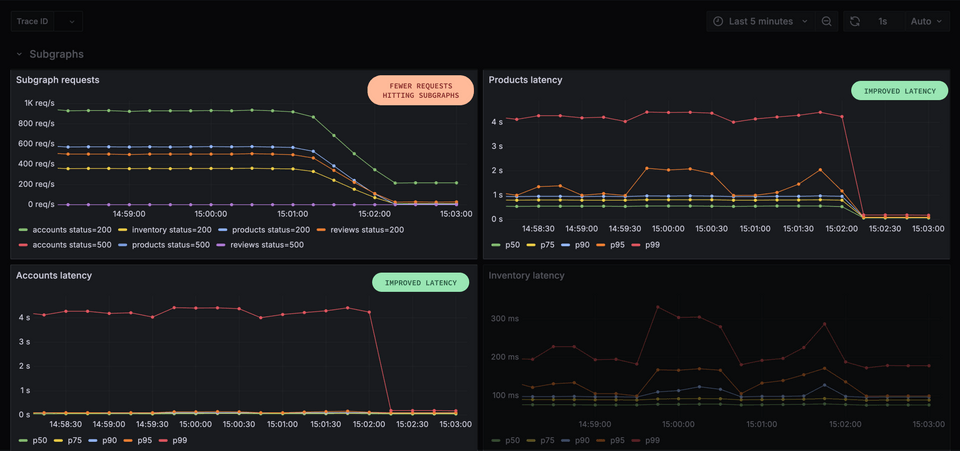The width and height of the screenshot is (960, 451).
Task: Toggle p50 series in Products latency legend
Action: click(x=505, y=245)
